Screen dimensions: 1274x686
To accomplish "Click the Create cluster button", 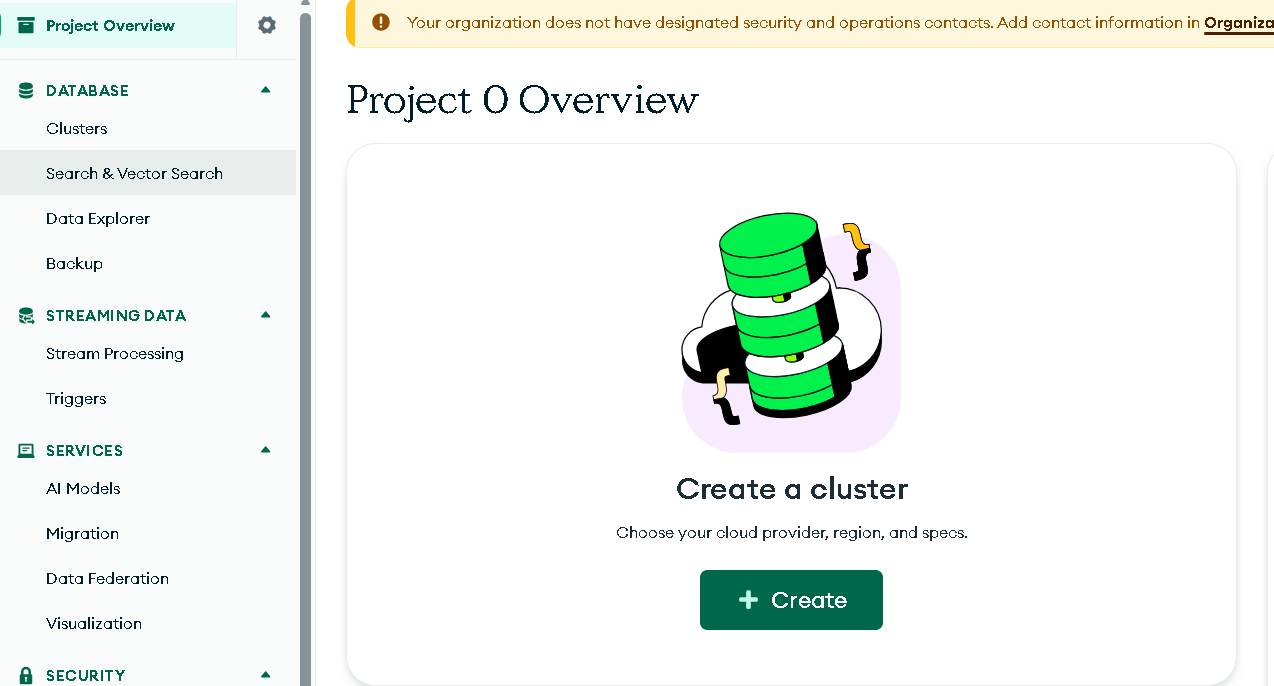I will pyautogui.click(x=791, y=600).
